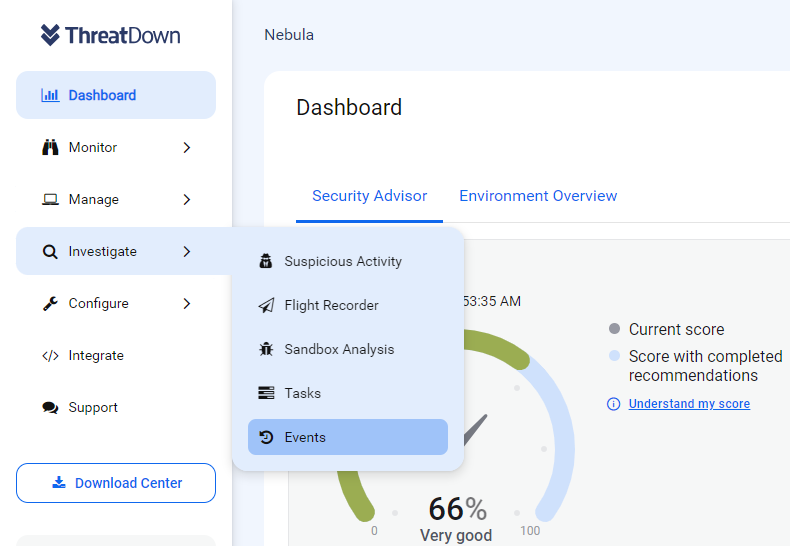Click the ThreatDown logo
790x546 pixels.
(x=110, y=35)
